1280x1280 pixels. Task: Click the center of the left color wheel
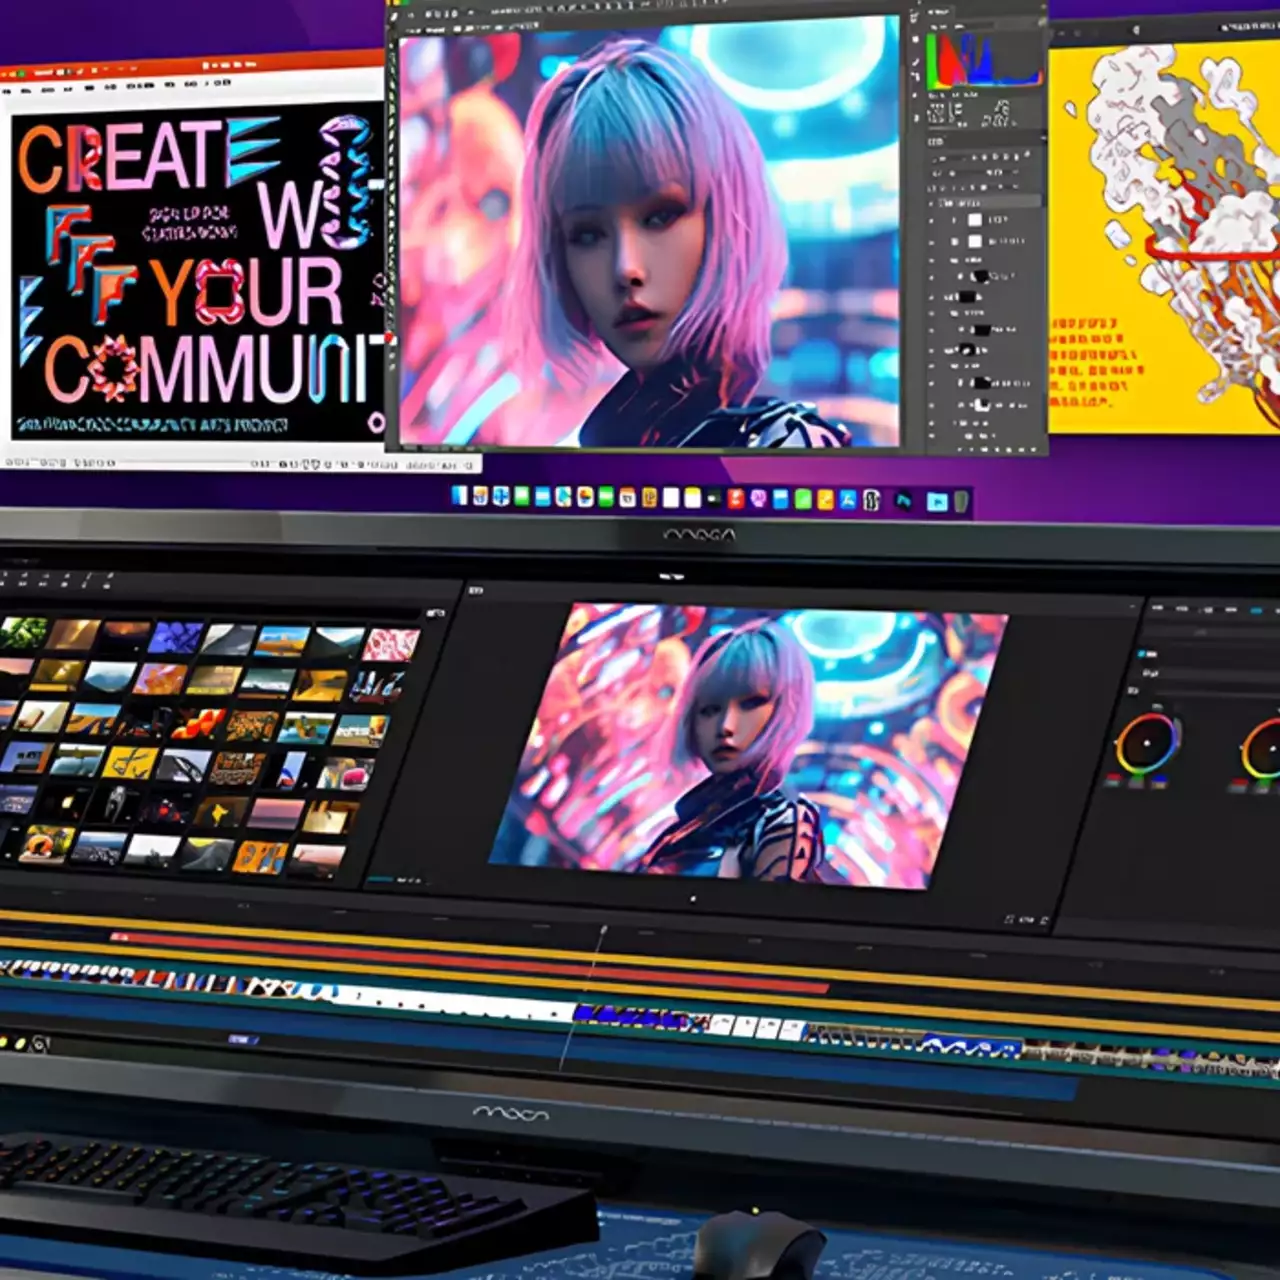[1146, 744]
